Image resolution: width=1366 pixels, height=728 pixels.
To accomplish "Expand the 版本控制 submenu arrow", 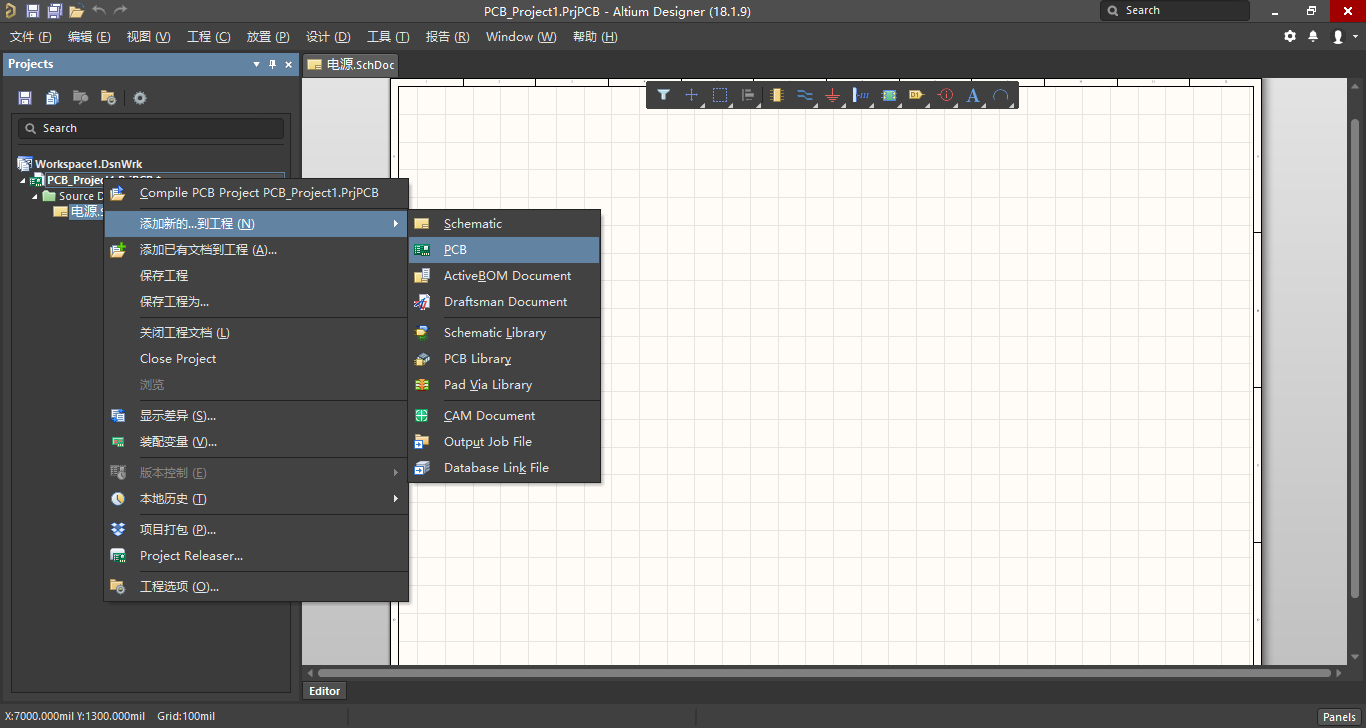I will [395, 472].
